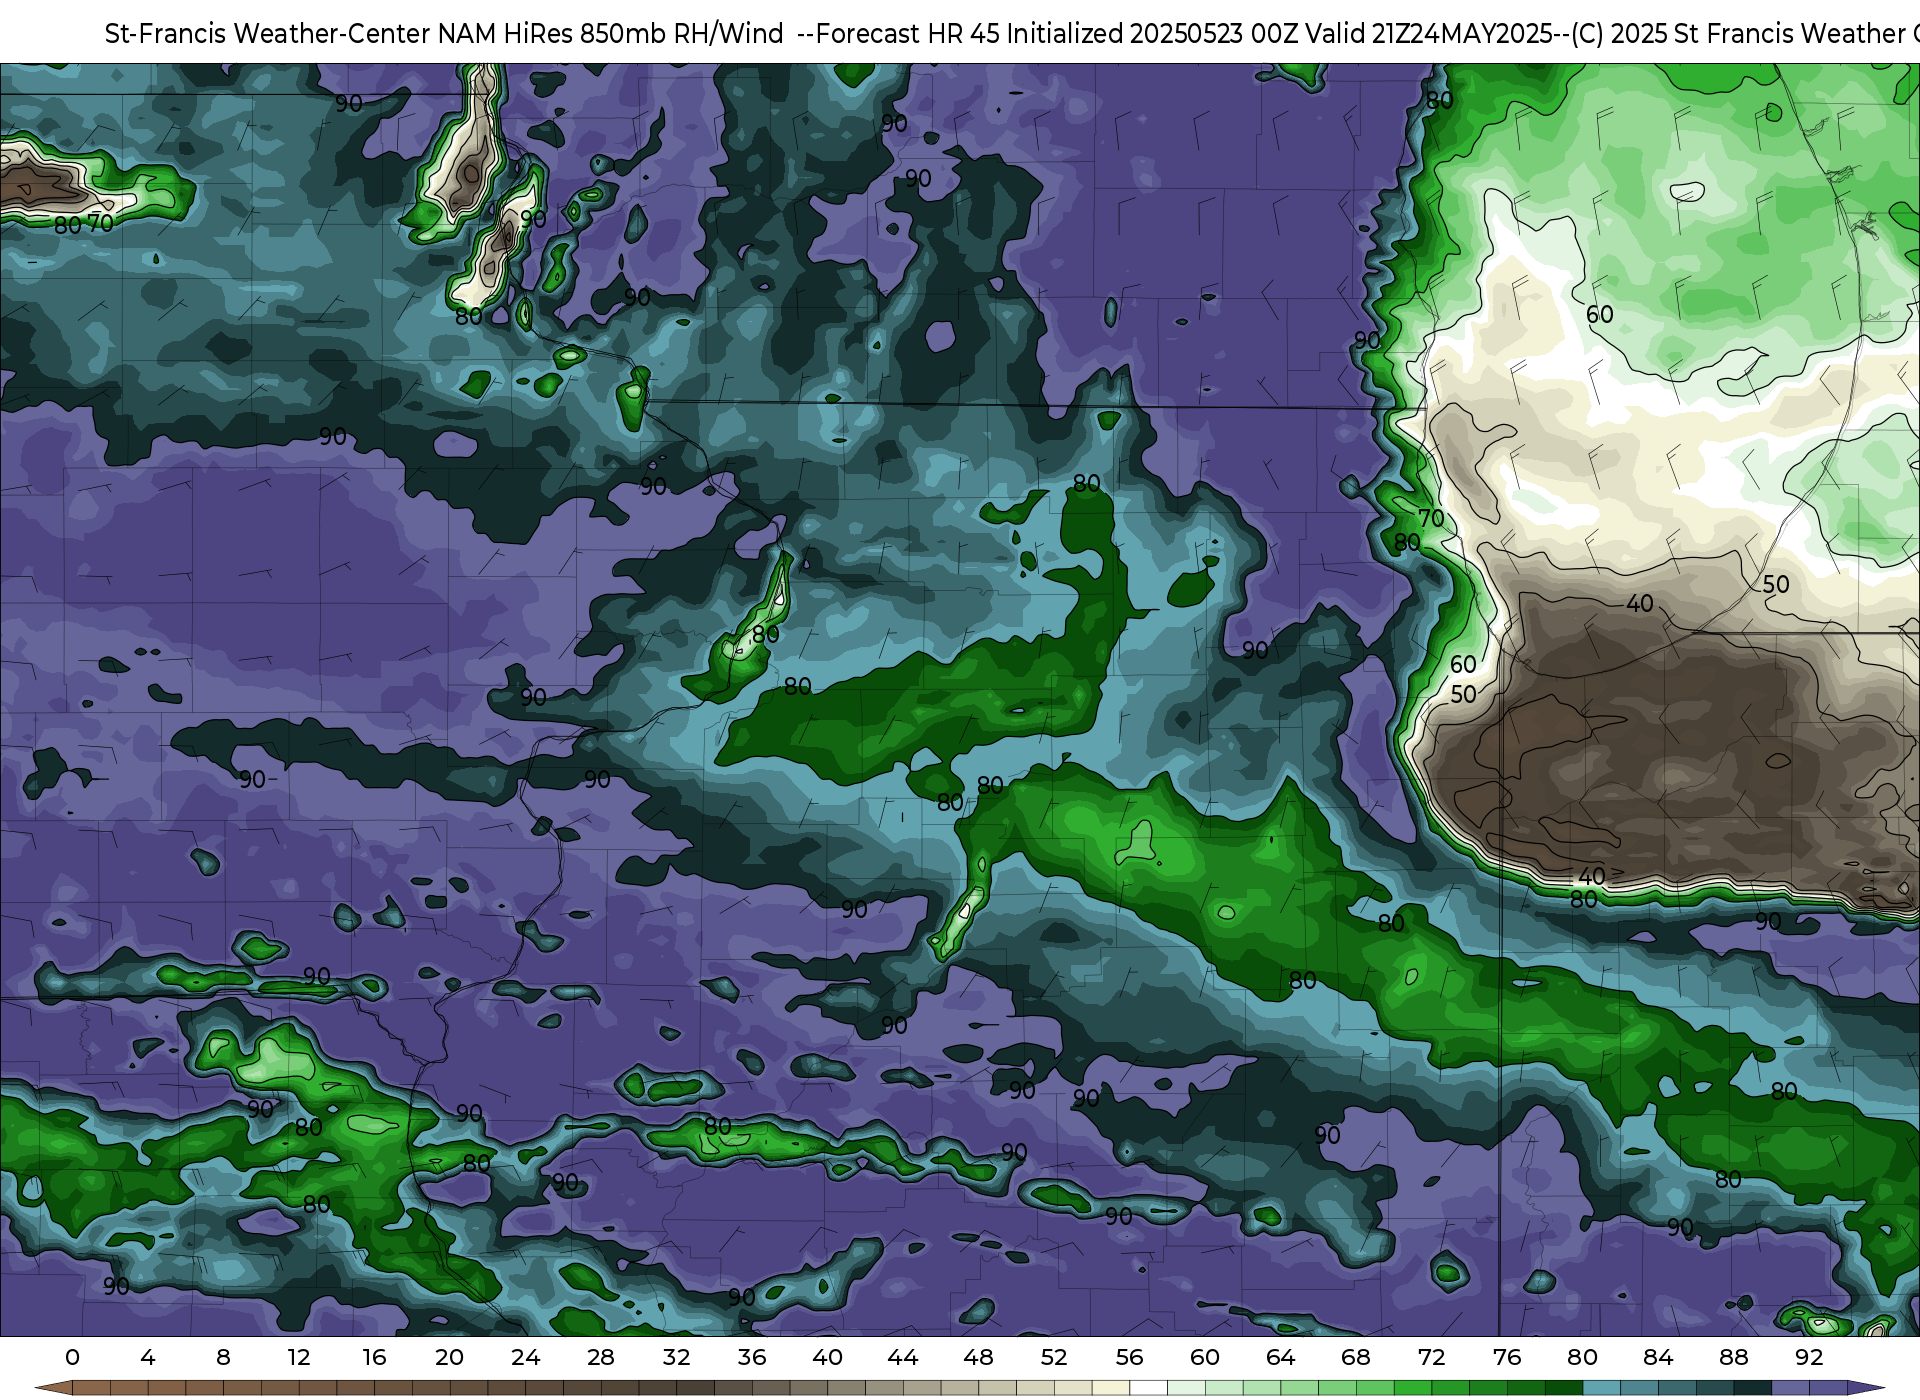Select 'NAM HiRes 850mb RH/Wind' in the title
Screen dimensions: 1920x1400
pos(611,34)
